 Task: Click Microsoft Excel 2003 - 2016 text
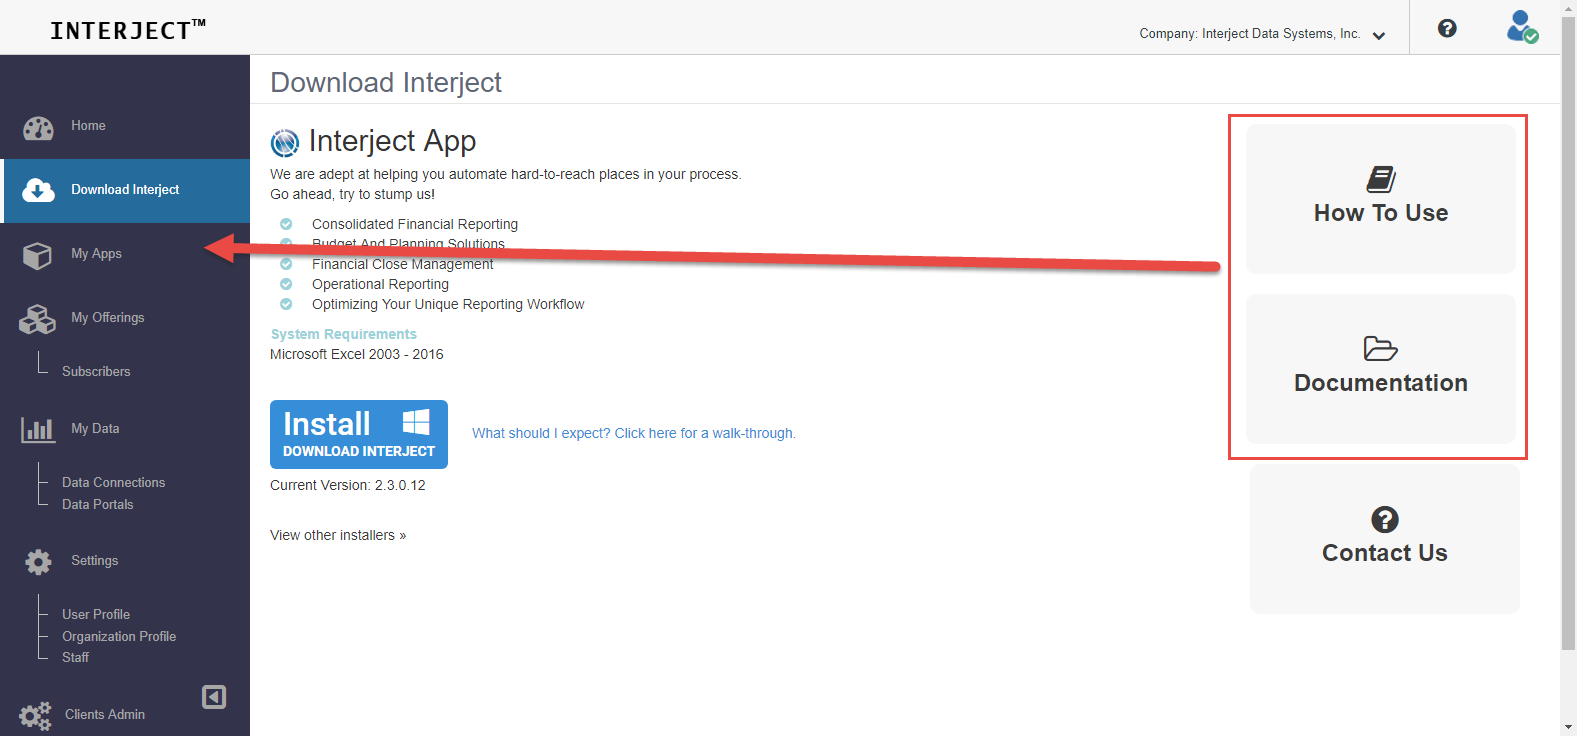(x=357, y=354)
